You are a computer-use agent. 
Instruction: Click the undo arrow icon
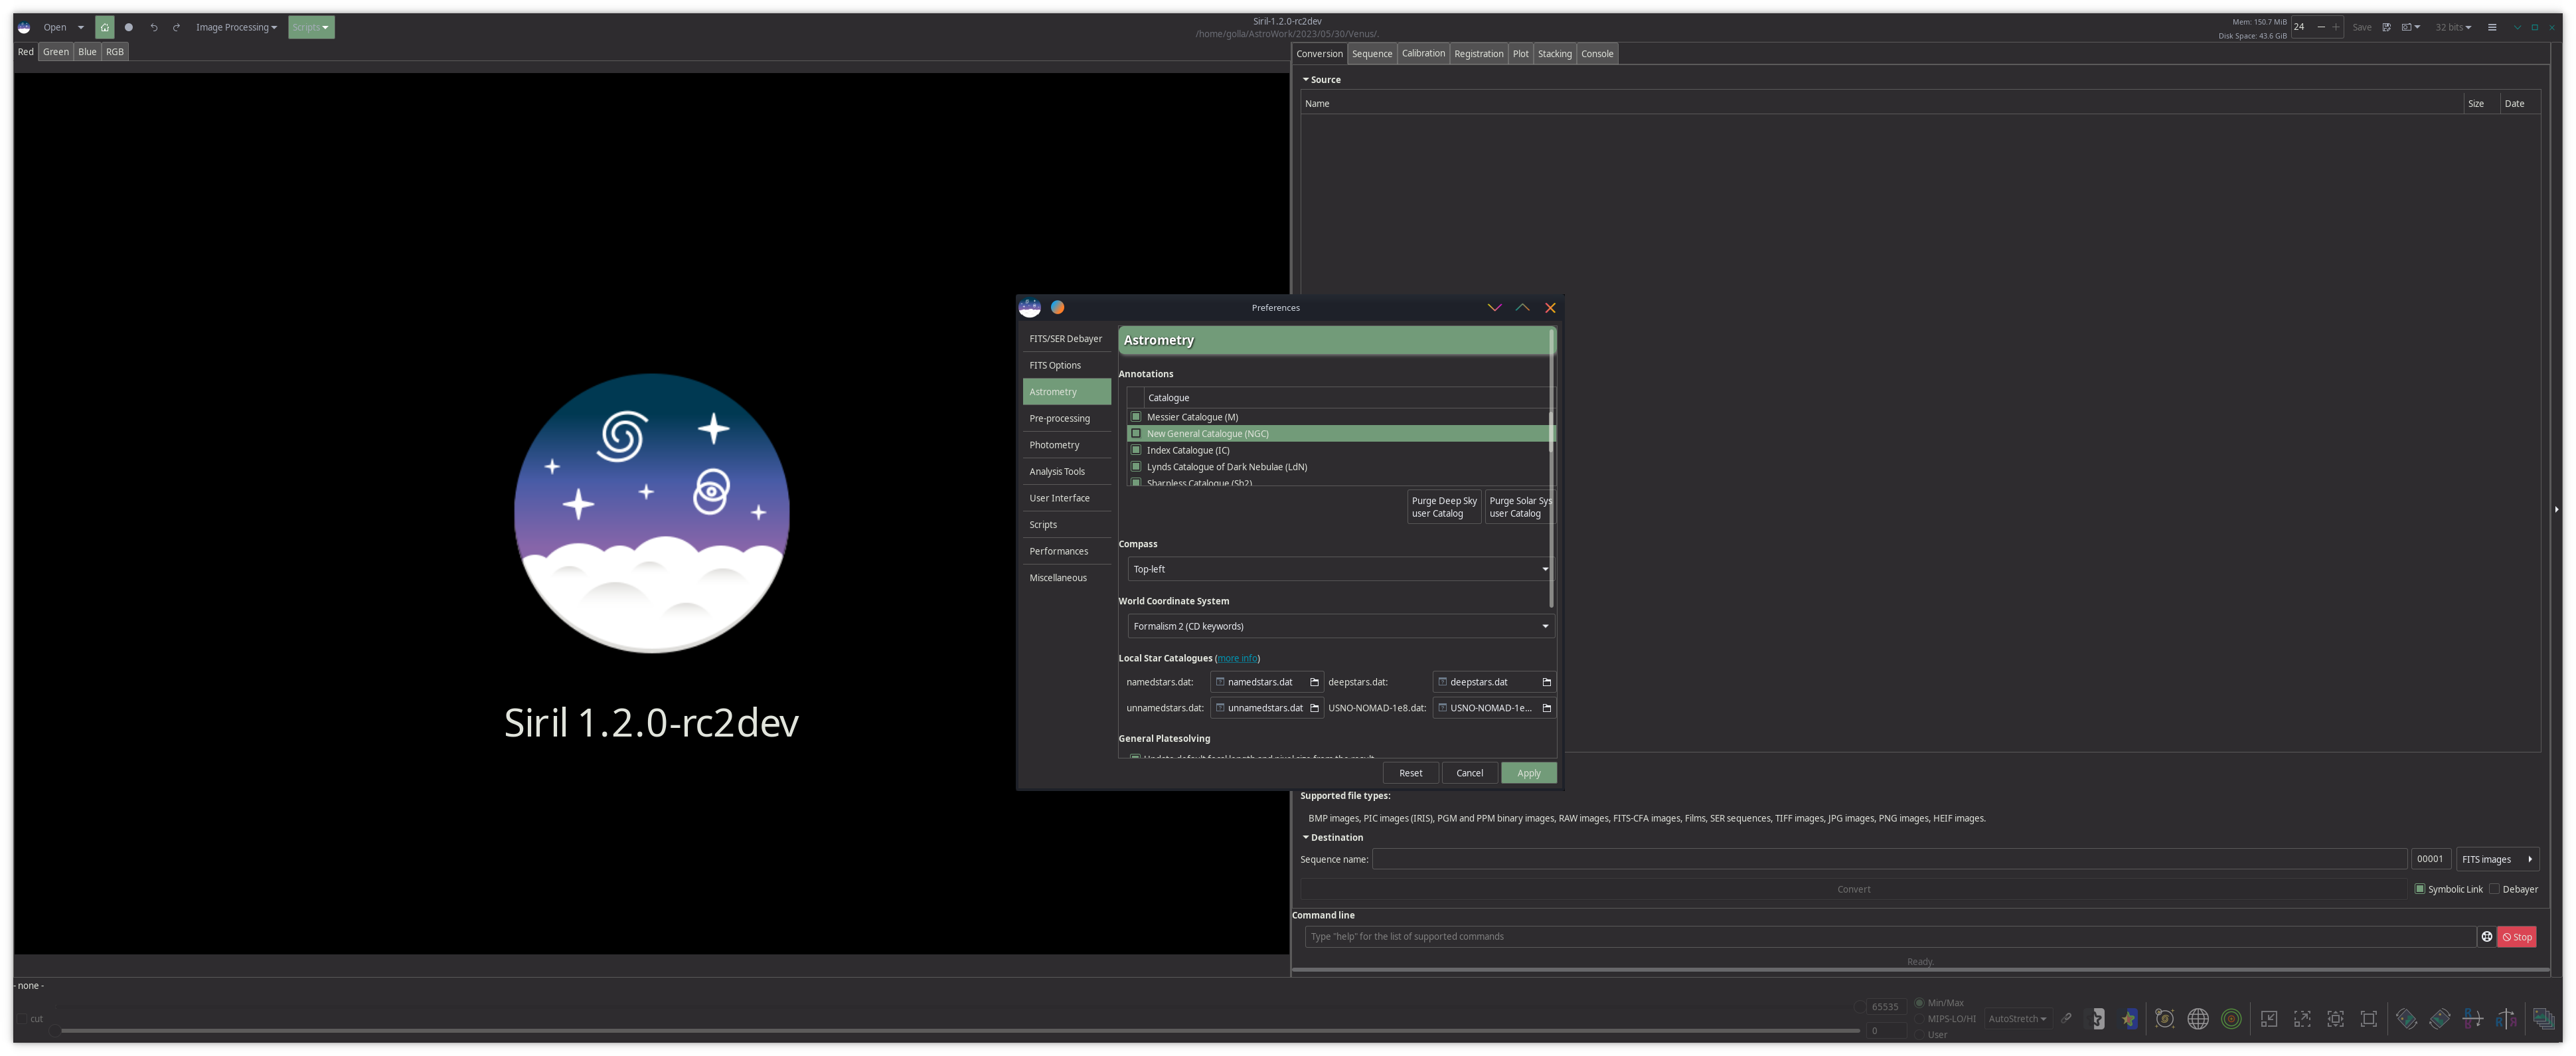[x=153, y=27]
